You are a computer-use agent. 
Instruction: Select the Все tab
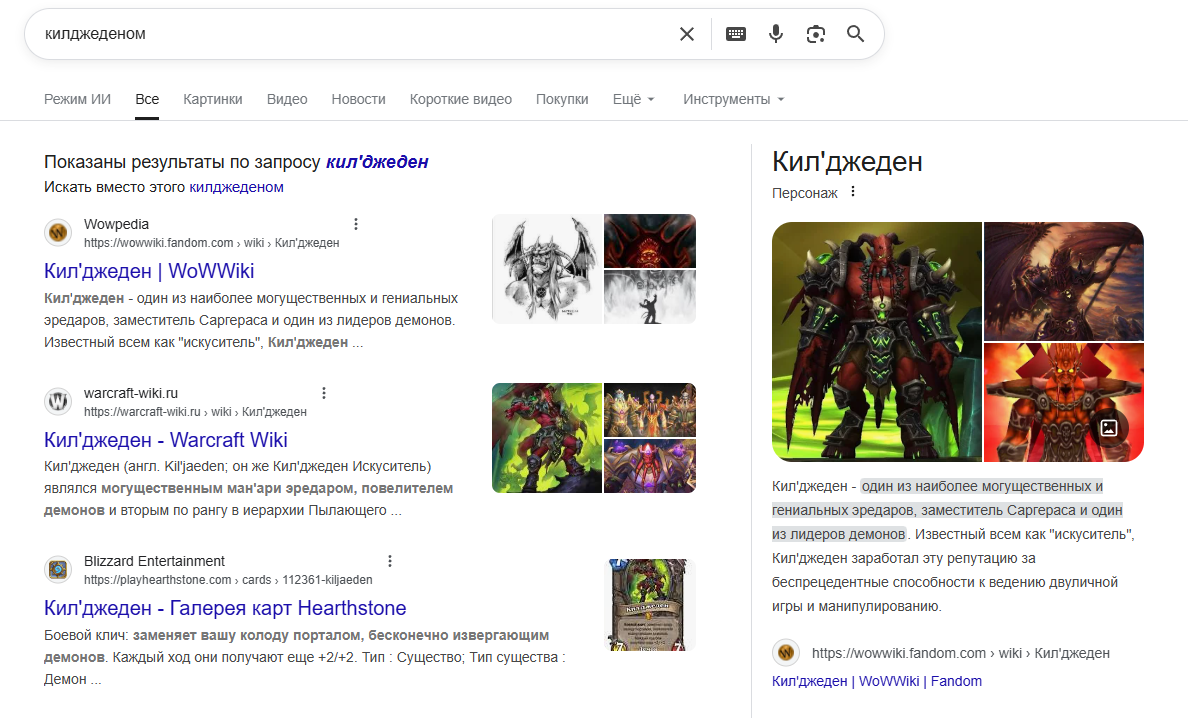click(x=147, y=99)
